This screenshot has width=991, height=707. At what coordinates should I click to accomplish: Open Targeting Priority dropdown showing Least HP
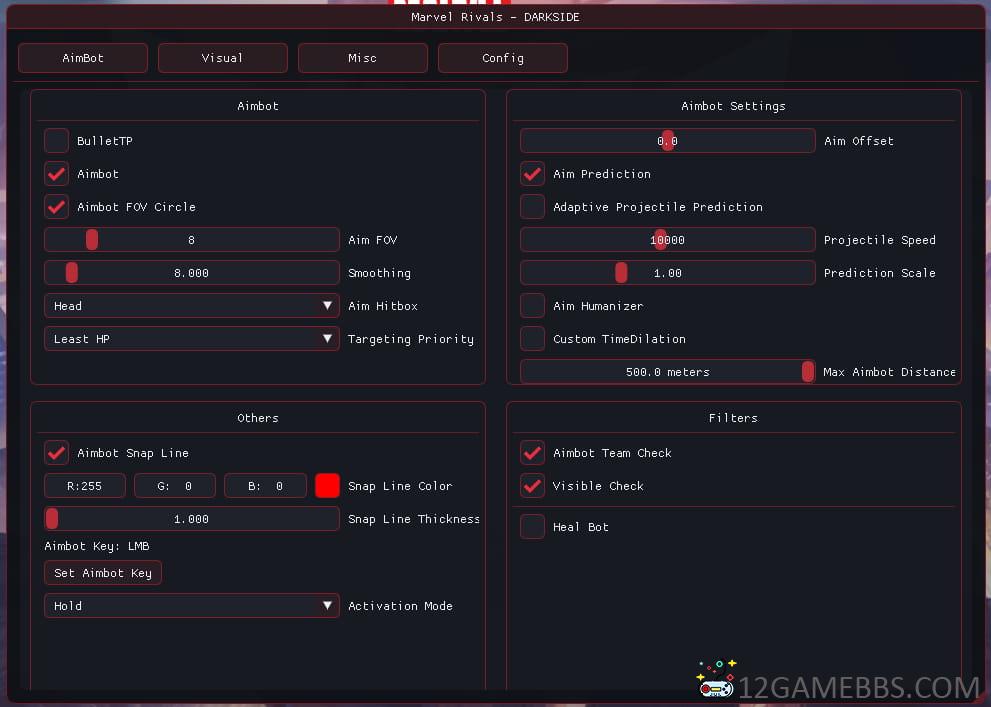coord(192,339)
